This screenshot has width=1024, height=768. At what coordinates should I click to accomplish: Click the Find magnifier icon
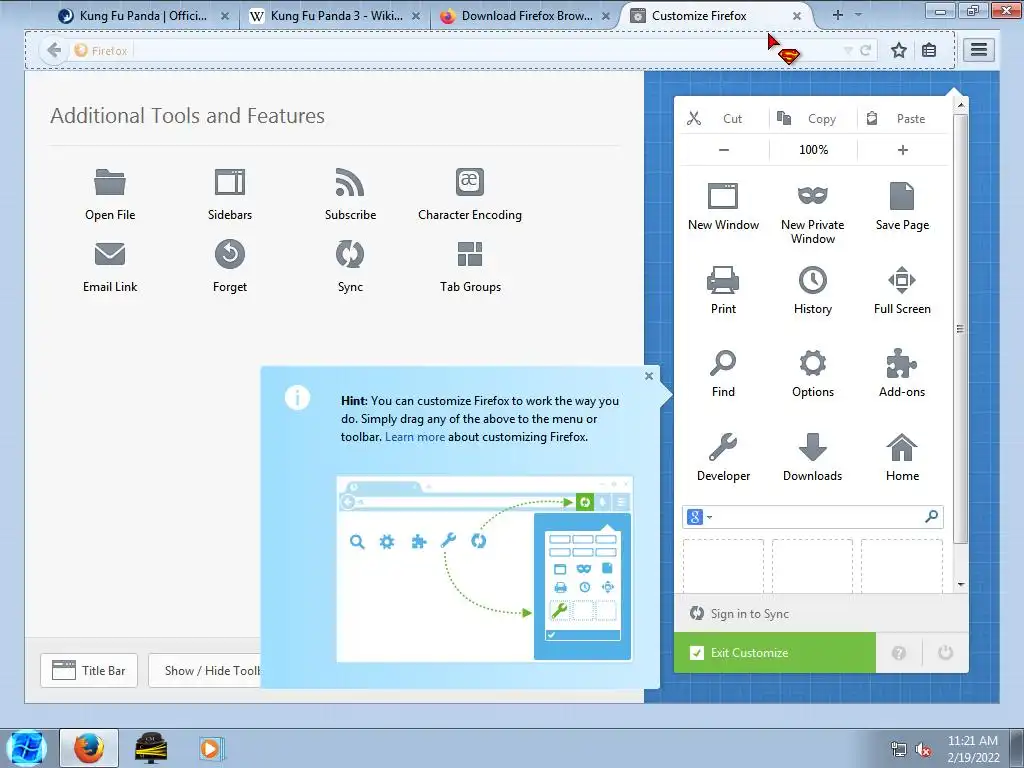pos(723,363)
